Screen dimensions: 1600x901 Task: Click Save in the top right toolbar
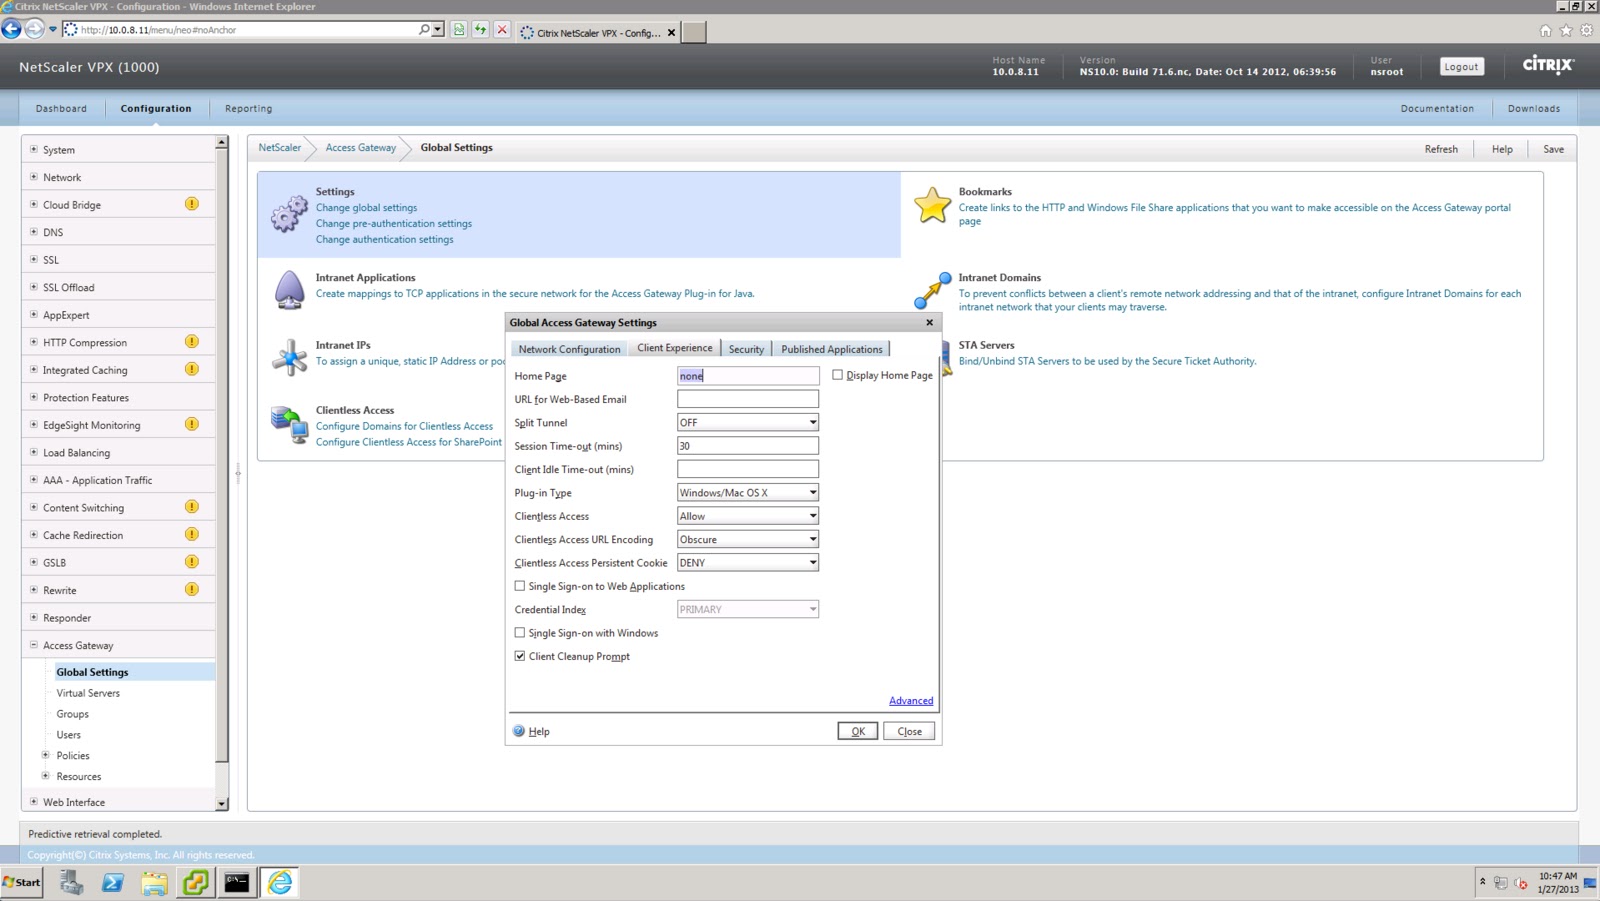1553,149
